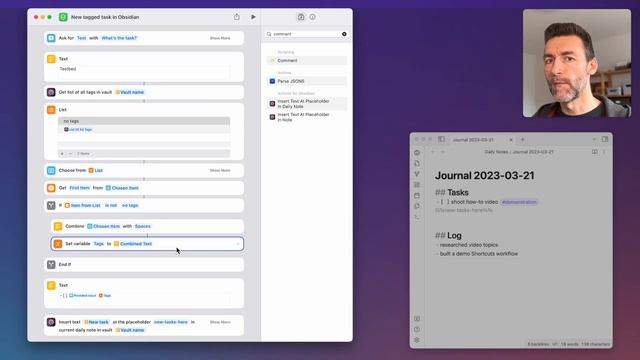The image size is (640, 360).
Task: Open Obsidian note more options menu
Action: pos(604,152)
